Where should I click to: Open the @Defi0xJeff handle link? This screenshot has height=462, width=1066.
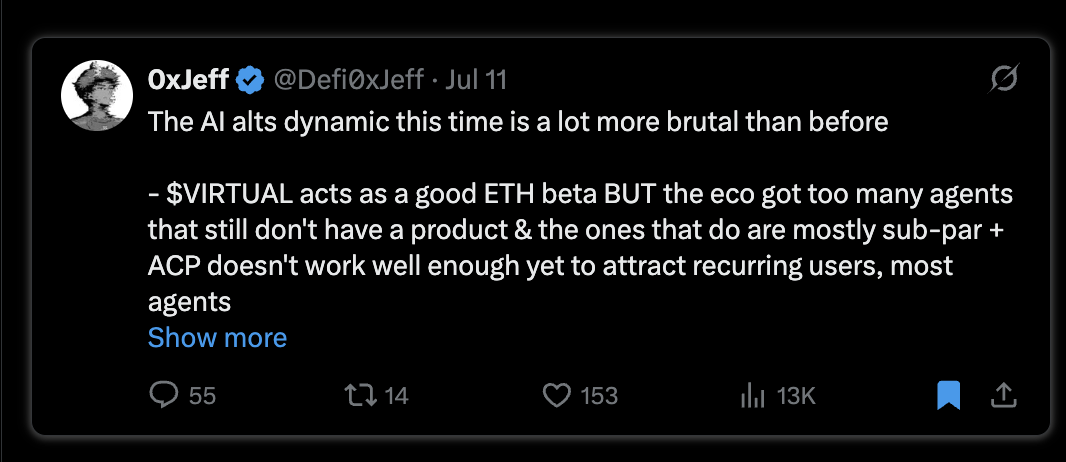tap(349, 81)
